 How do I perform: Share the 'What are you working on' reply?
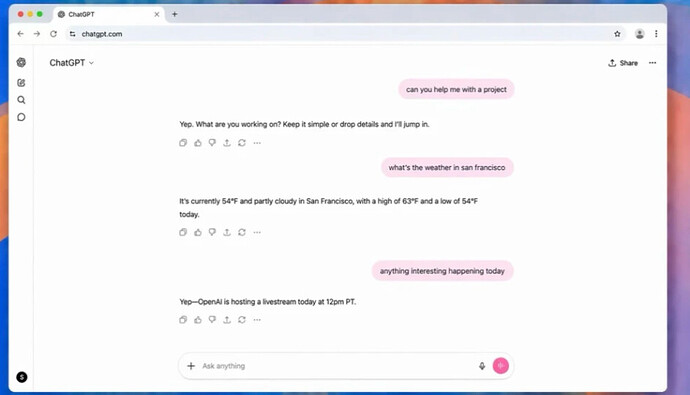tap(227, 143)
